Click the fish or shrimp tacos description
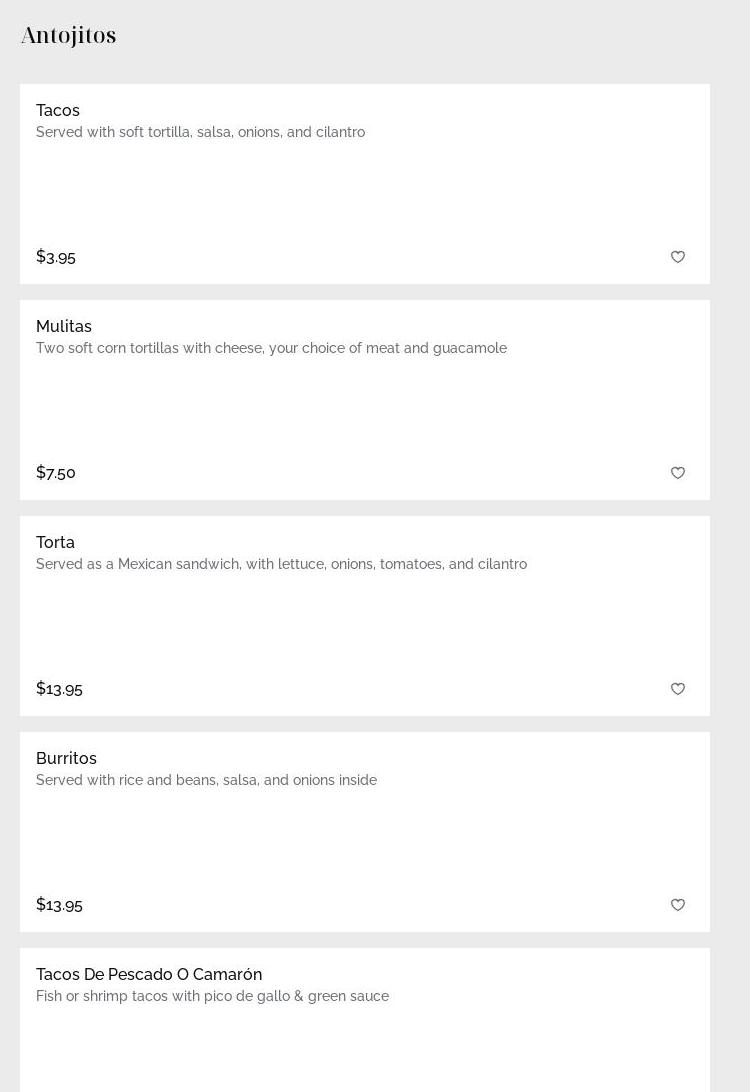 212,997
